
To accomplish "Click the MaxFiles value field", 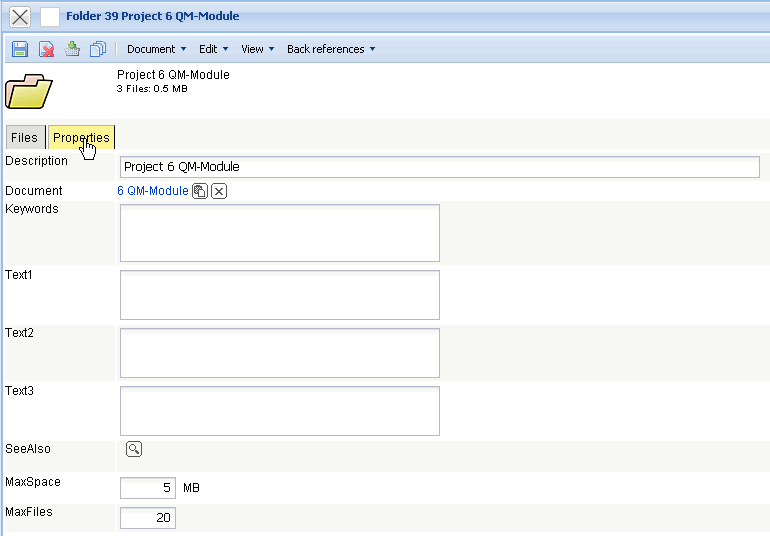I will click(x=148, y=517).
